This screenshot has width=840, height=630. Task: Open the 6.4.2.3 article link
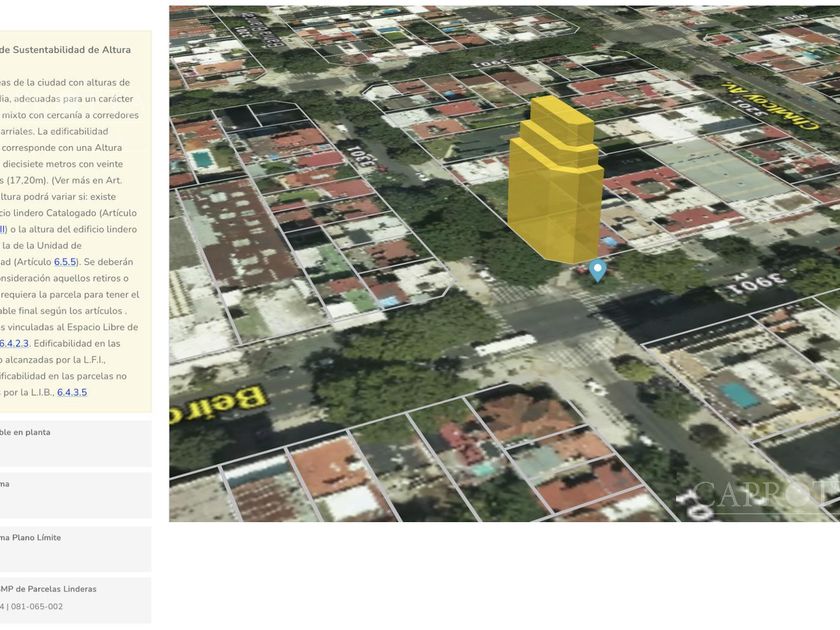point(14,343)
